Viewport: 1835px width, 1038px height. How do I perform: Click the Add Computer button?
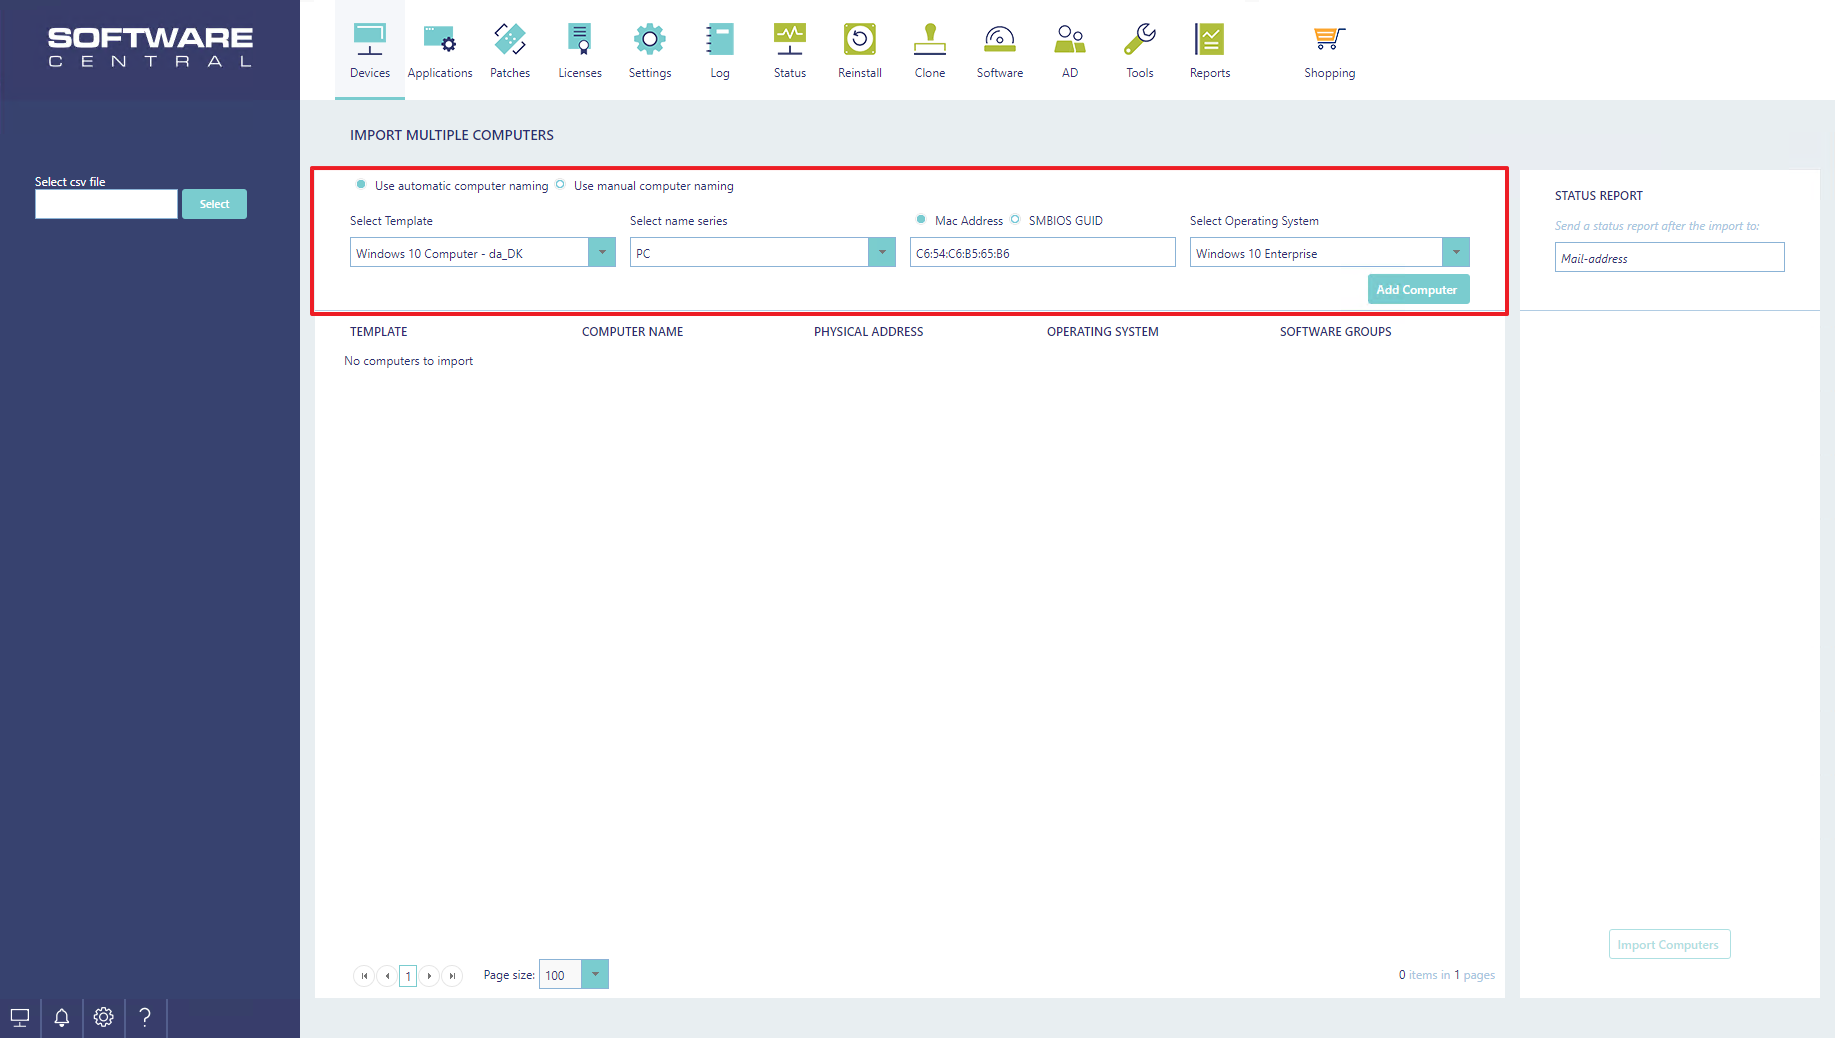1417,290
